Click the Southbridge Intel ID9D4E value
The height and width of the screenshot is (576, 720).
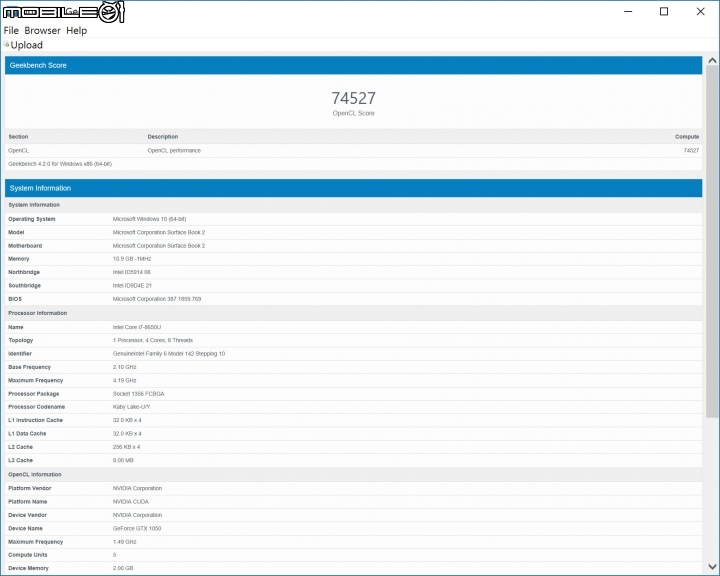132,286
